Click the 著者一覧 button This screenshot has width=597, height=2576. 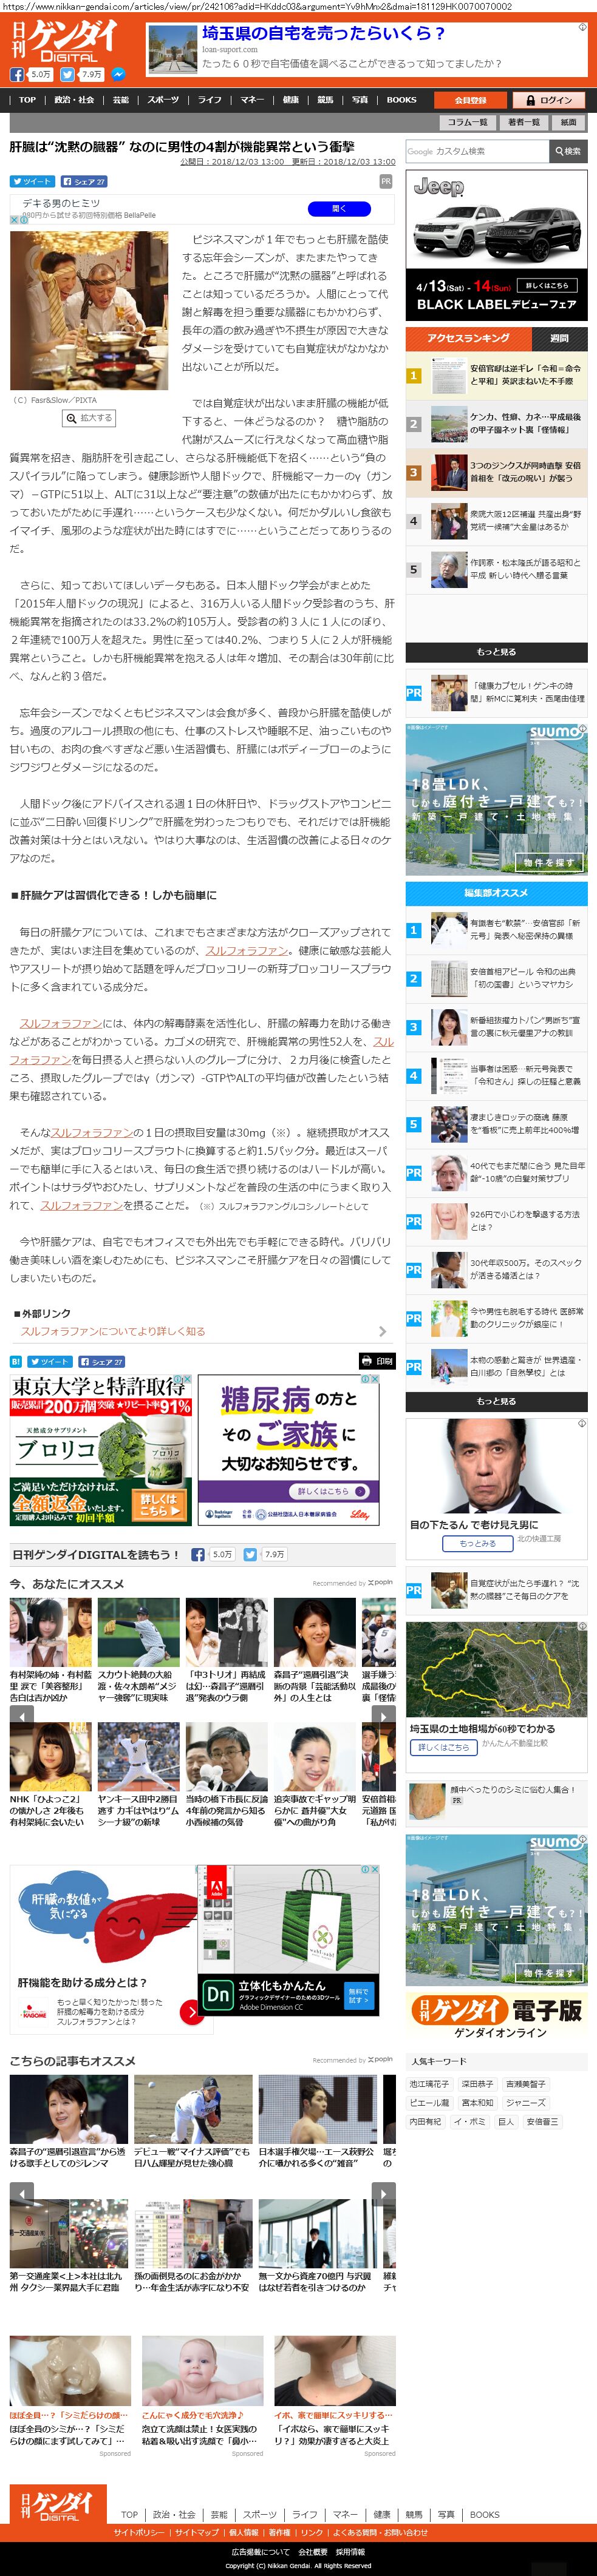click(524, 122)
